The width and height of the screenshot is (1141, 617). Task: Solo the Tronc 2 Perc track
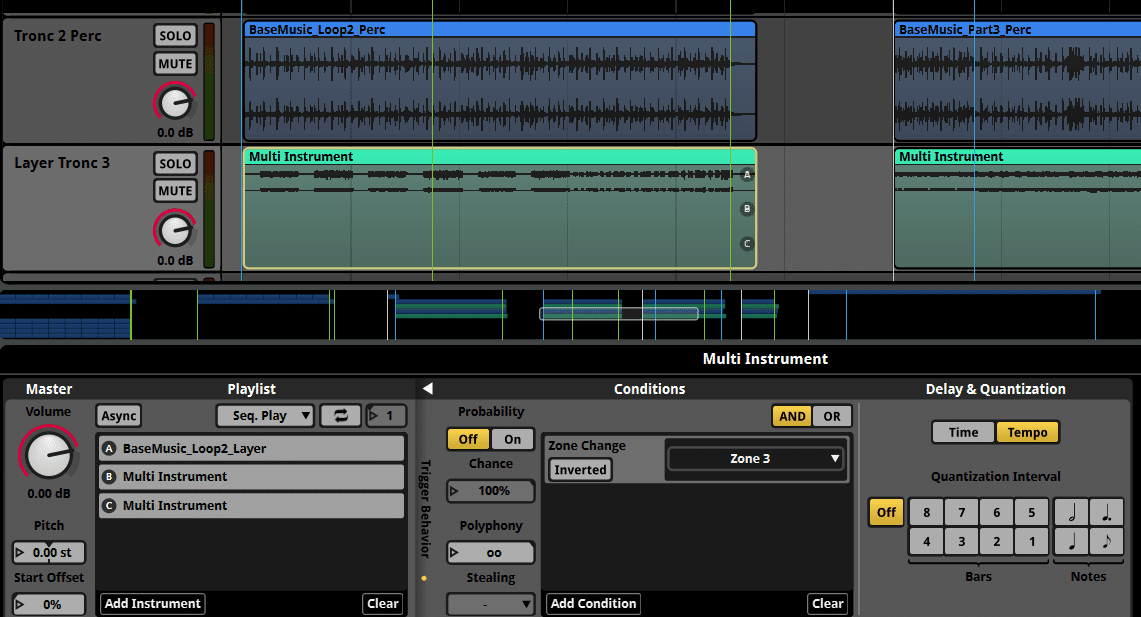pyautogui.click(x=175, y=36)
